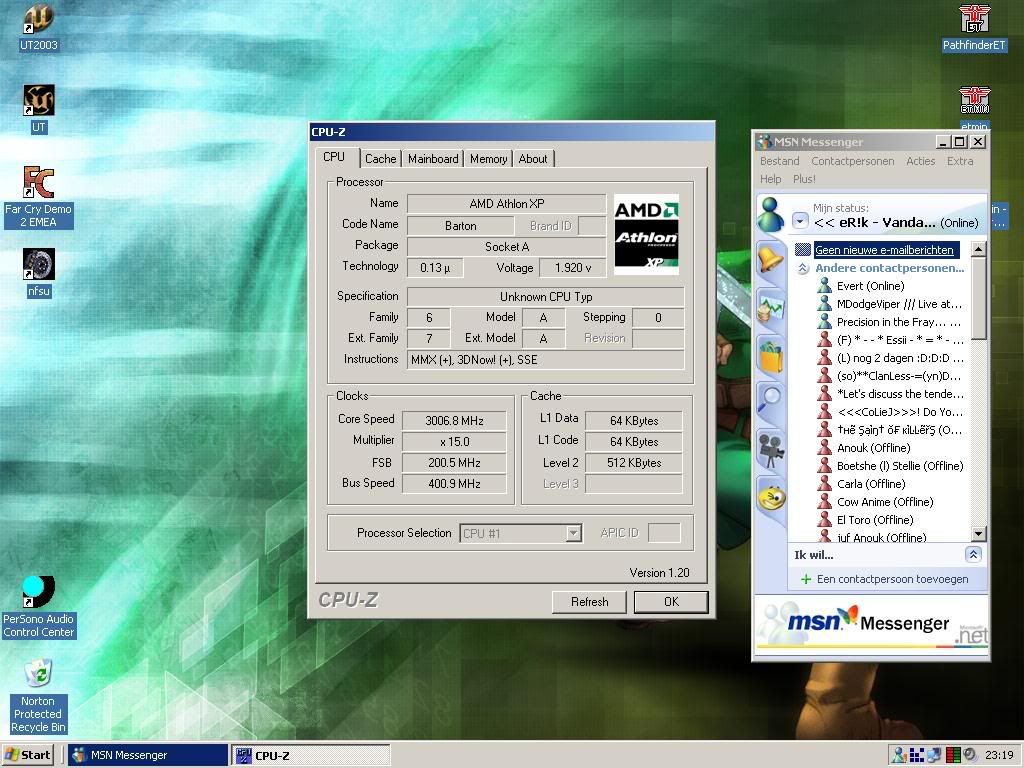Image resolution: width=1024 pixels, height=768 pixels.
Task: Open the Acties menu
Action: (921, 161)
